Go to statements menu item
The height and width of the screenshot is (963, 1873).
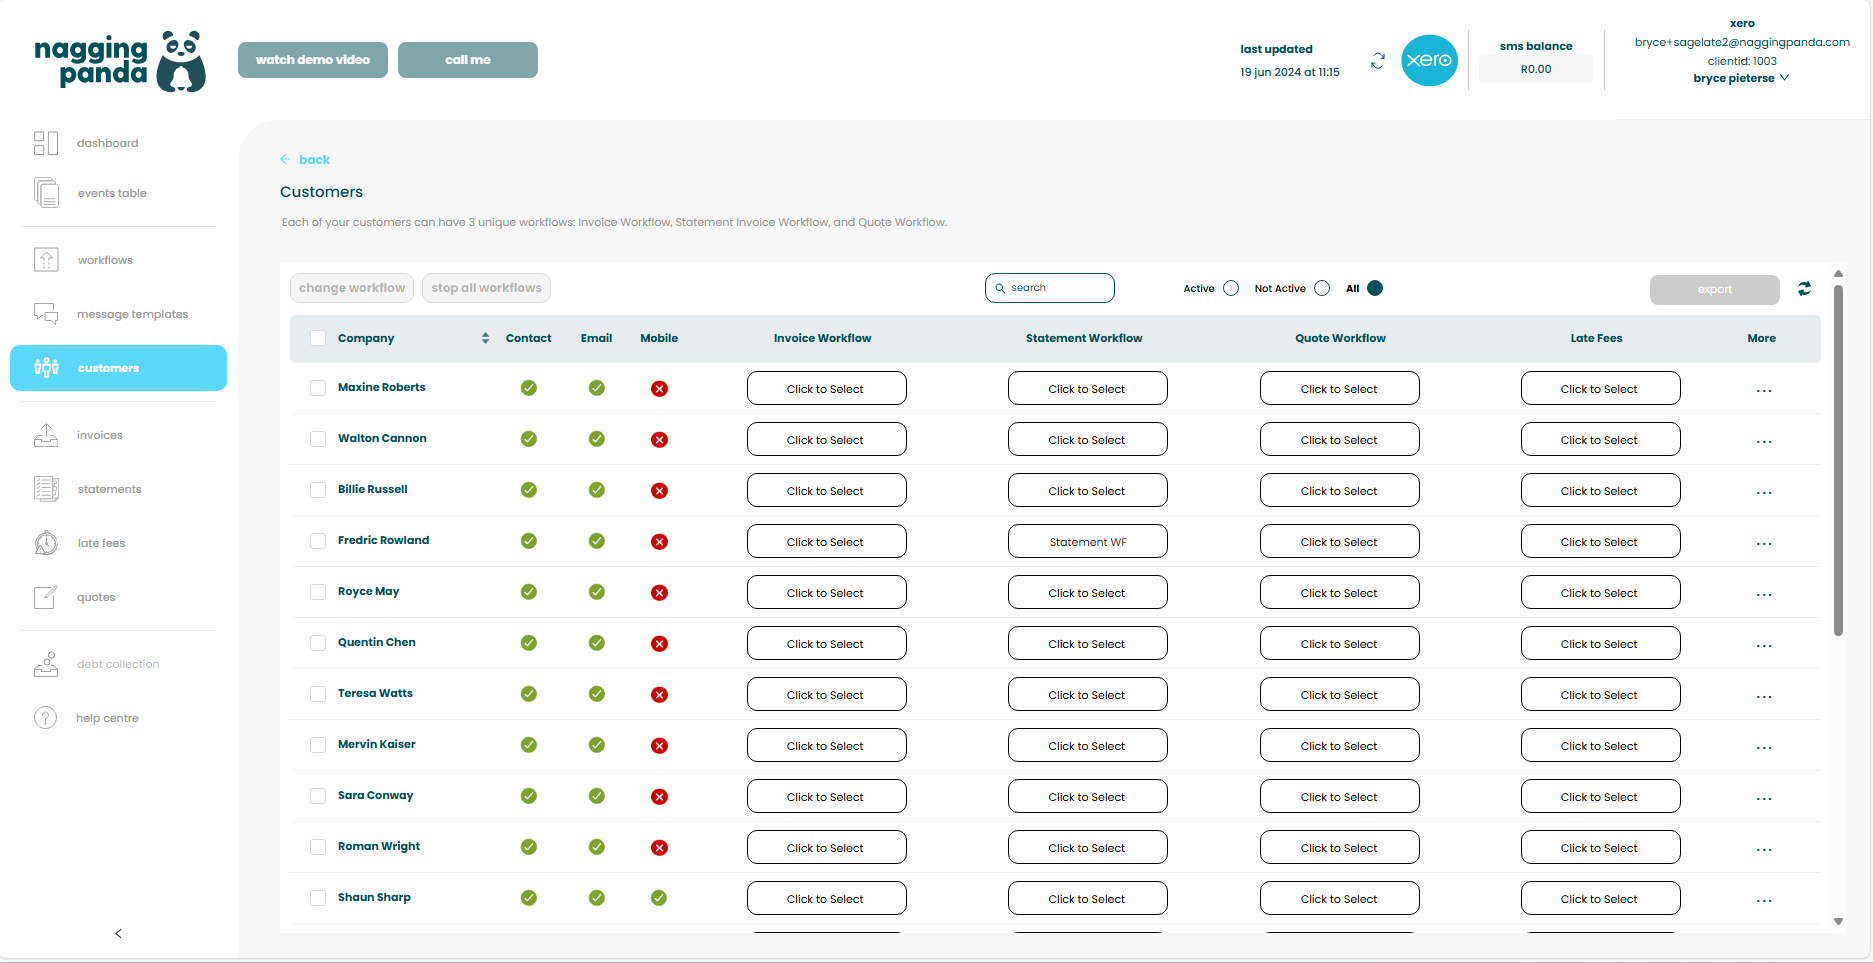(110, 489)
